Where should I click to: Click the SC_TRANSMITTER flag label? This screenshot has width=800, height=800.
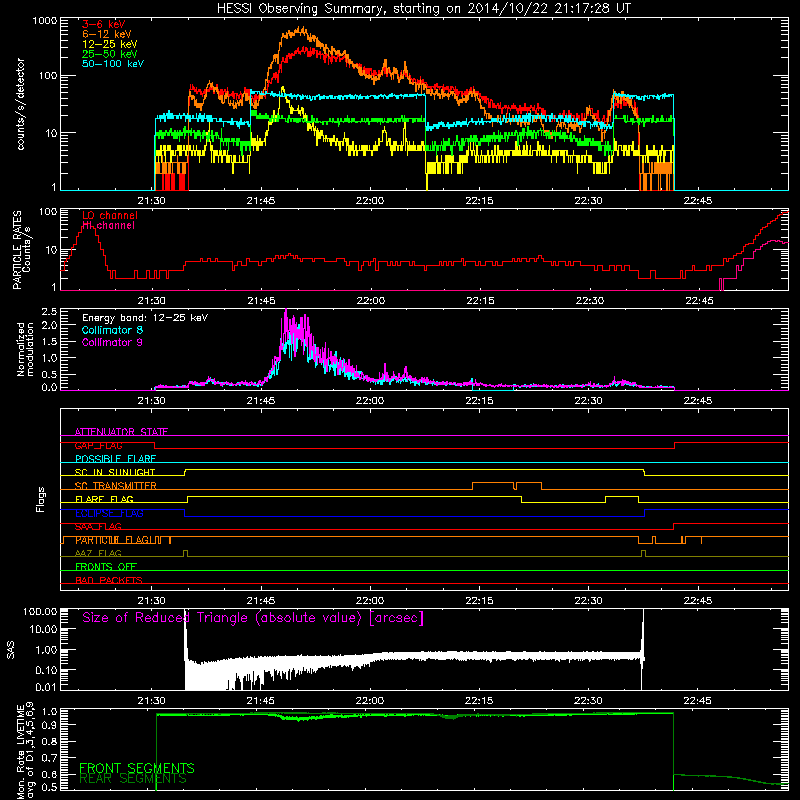pyautogui.click(x=115, y=486)
